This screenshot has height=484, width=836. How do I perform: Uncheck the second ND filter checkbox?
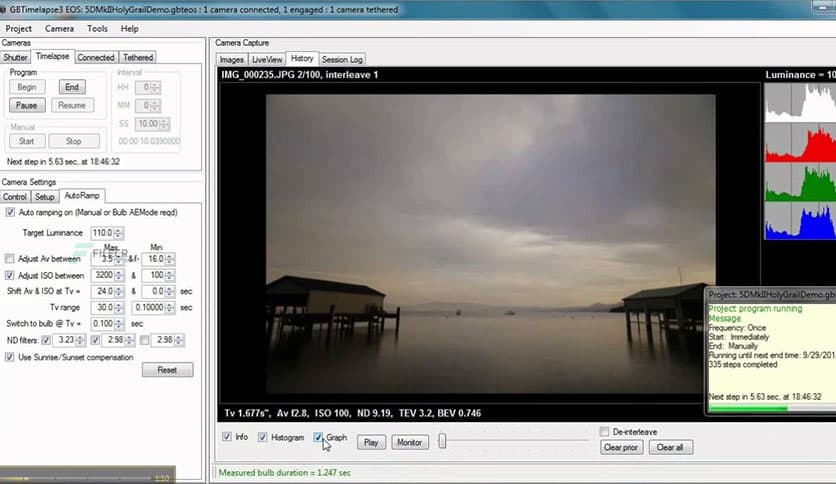[95, 340]
